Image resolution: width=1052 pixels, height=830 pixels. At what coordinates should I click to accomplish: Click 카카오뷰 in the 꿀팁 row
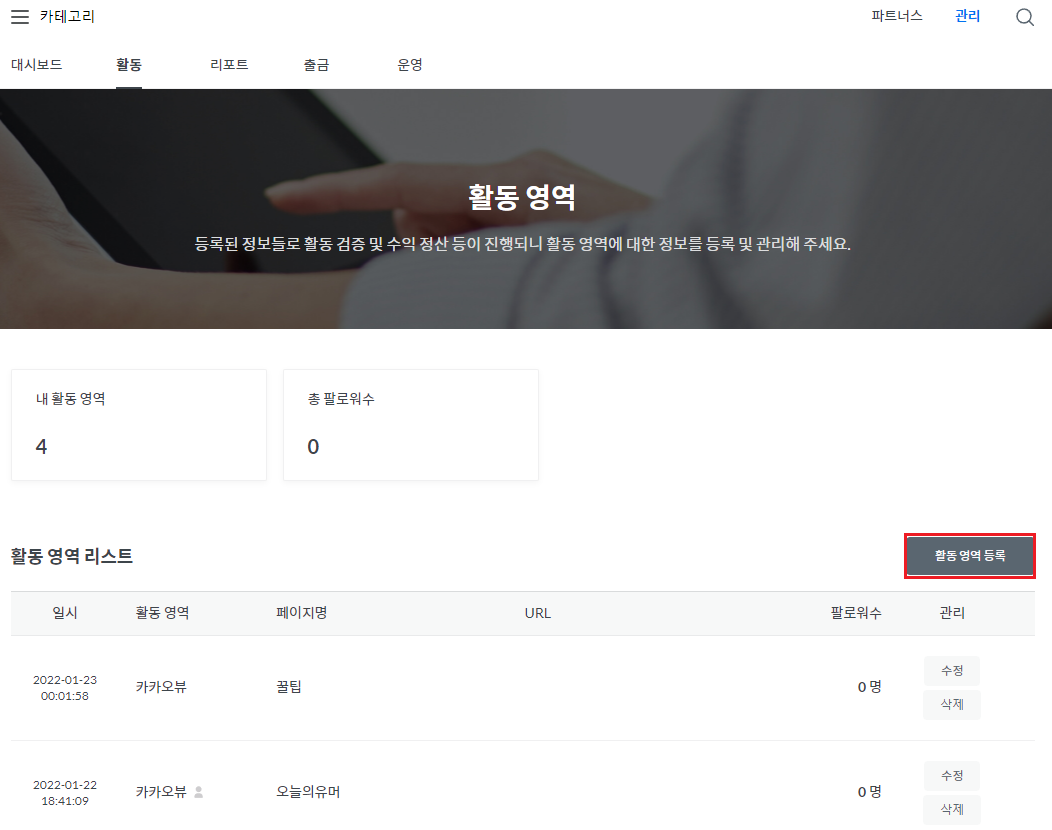[x=161, y=687]
